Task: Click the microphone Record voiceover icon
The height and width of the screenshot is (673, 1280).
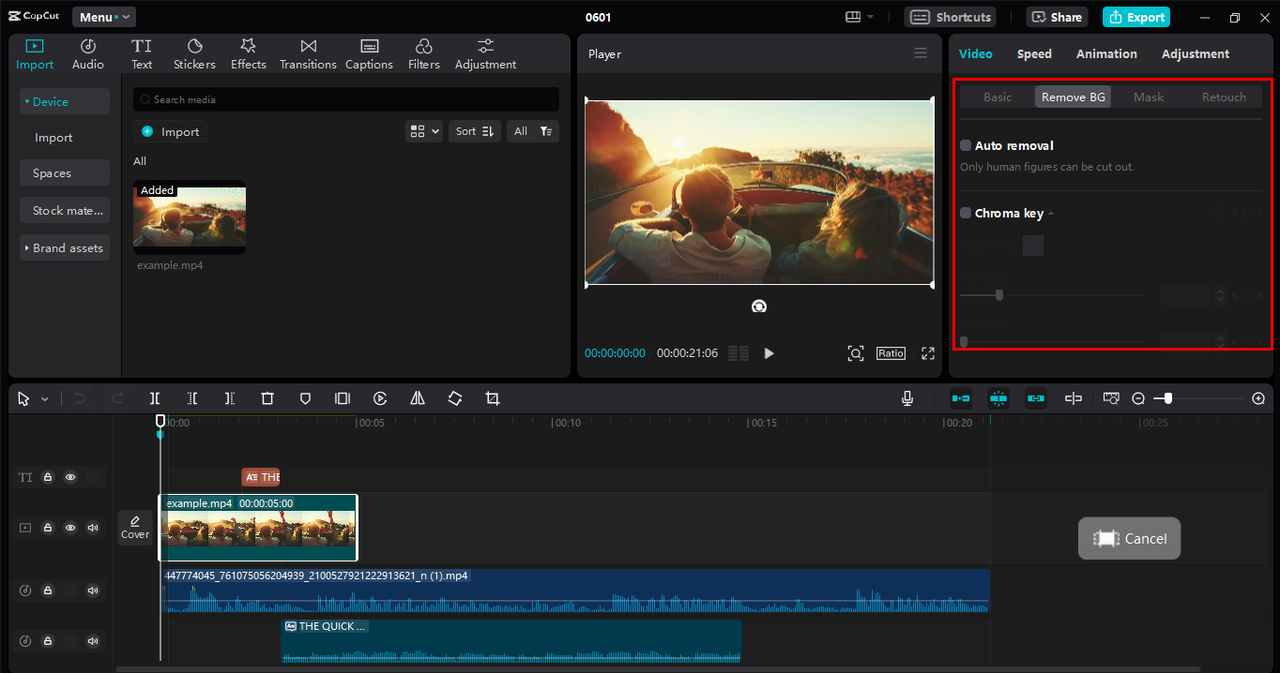Action: [907, 398]
